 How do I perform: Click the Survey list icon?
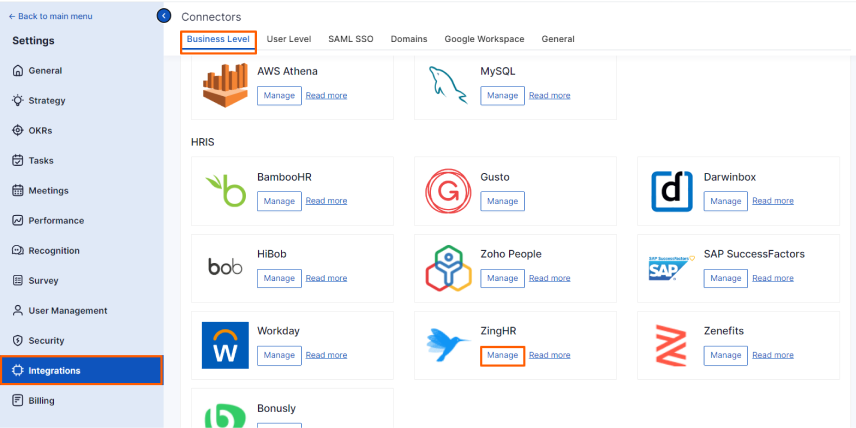click(x=18, y=281)
